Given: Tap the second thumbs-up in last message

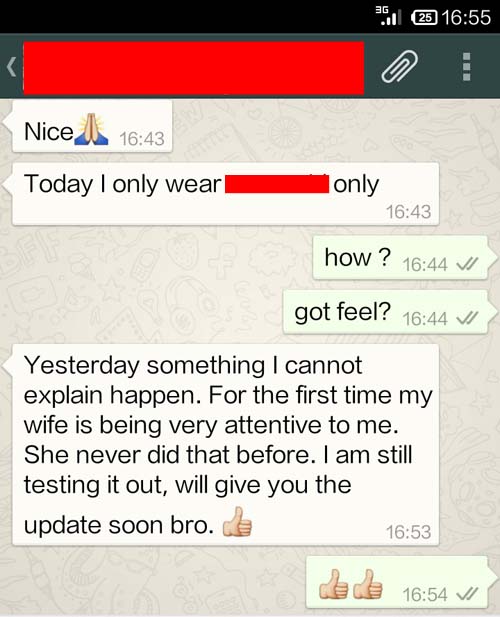Looking at the screenshot, I should 367,584.
